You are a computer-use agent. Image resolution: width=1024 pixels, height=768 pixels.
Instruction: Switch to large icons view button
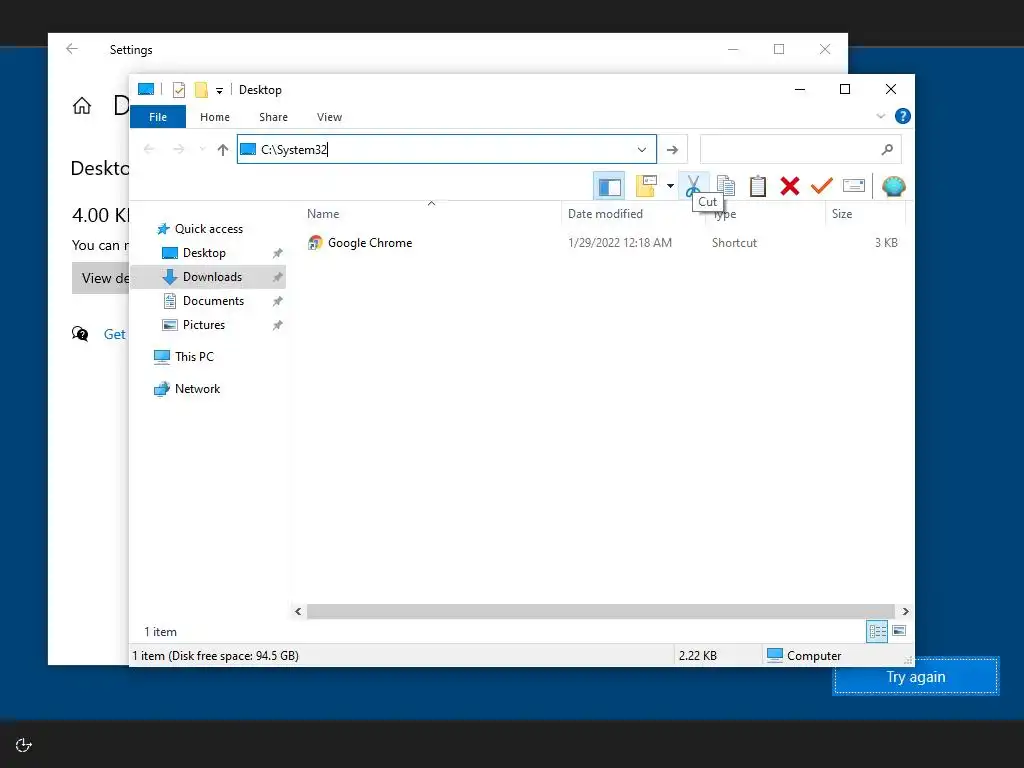[899, 631]
